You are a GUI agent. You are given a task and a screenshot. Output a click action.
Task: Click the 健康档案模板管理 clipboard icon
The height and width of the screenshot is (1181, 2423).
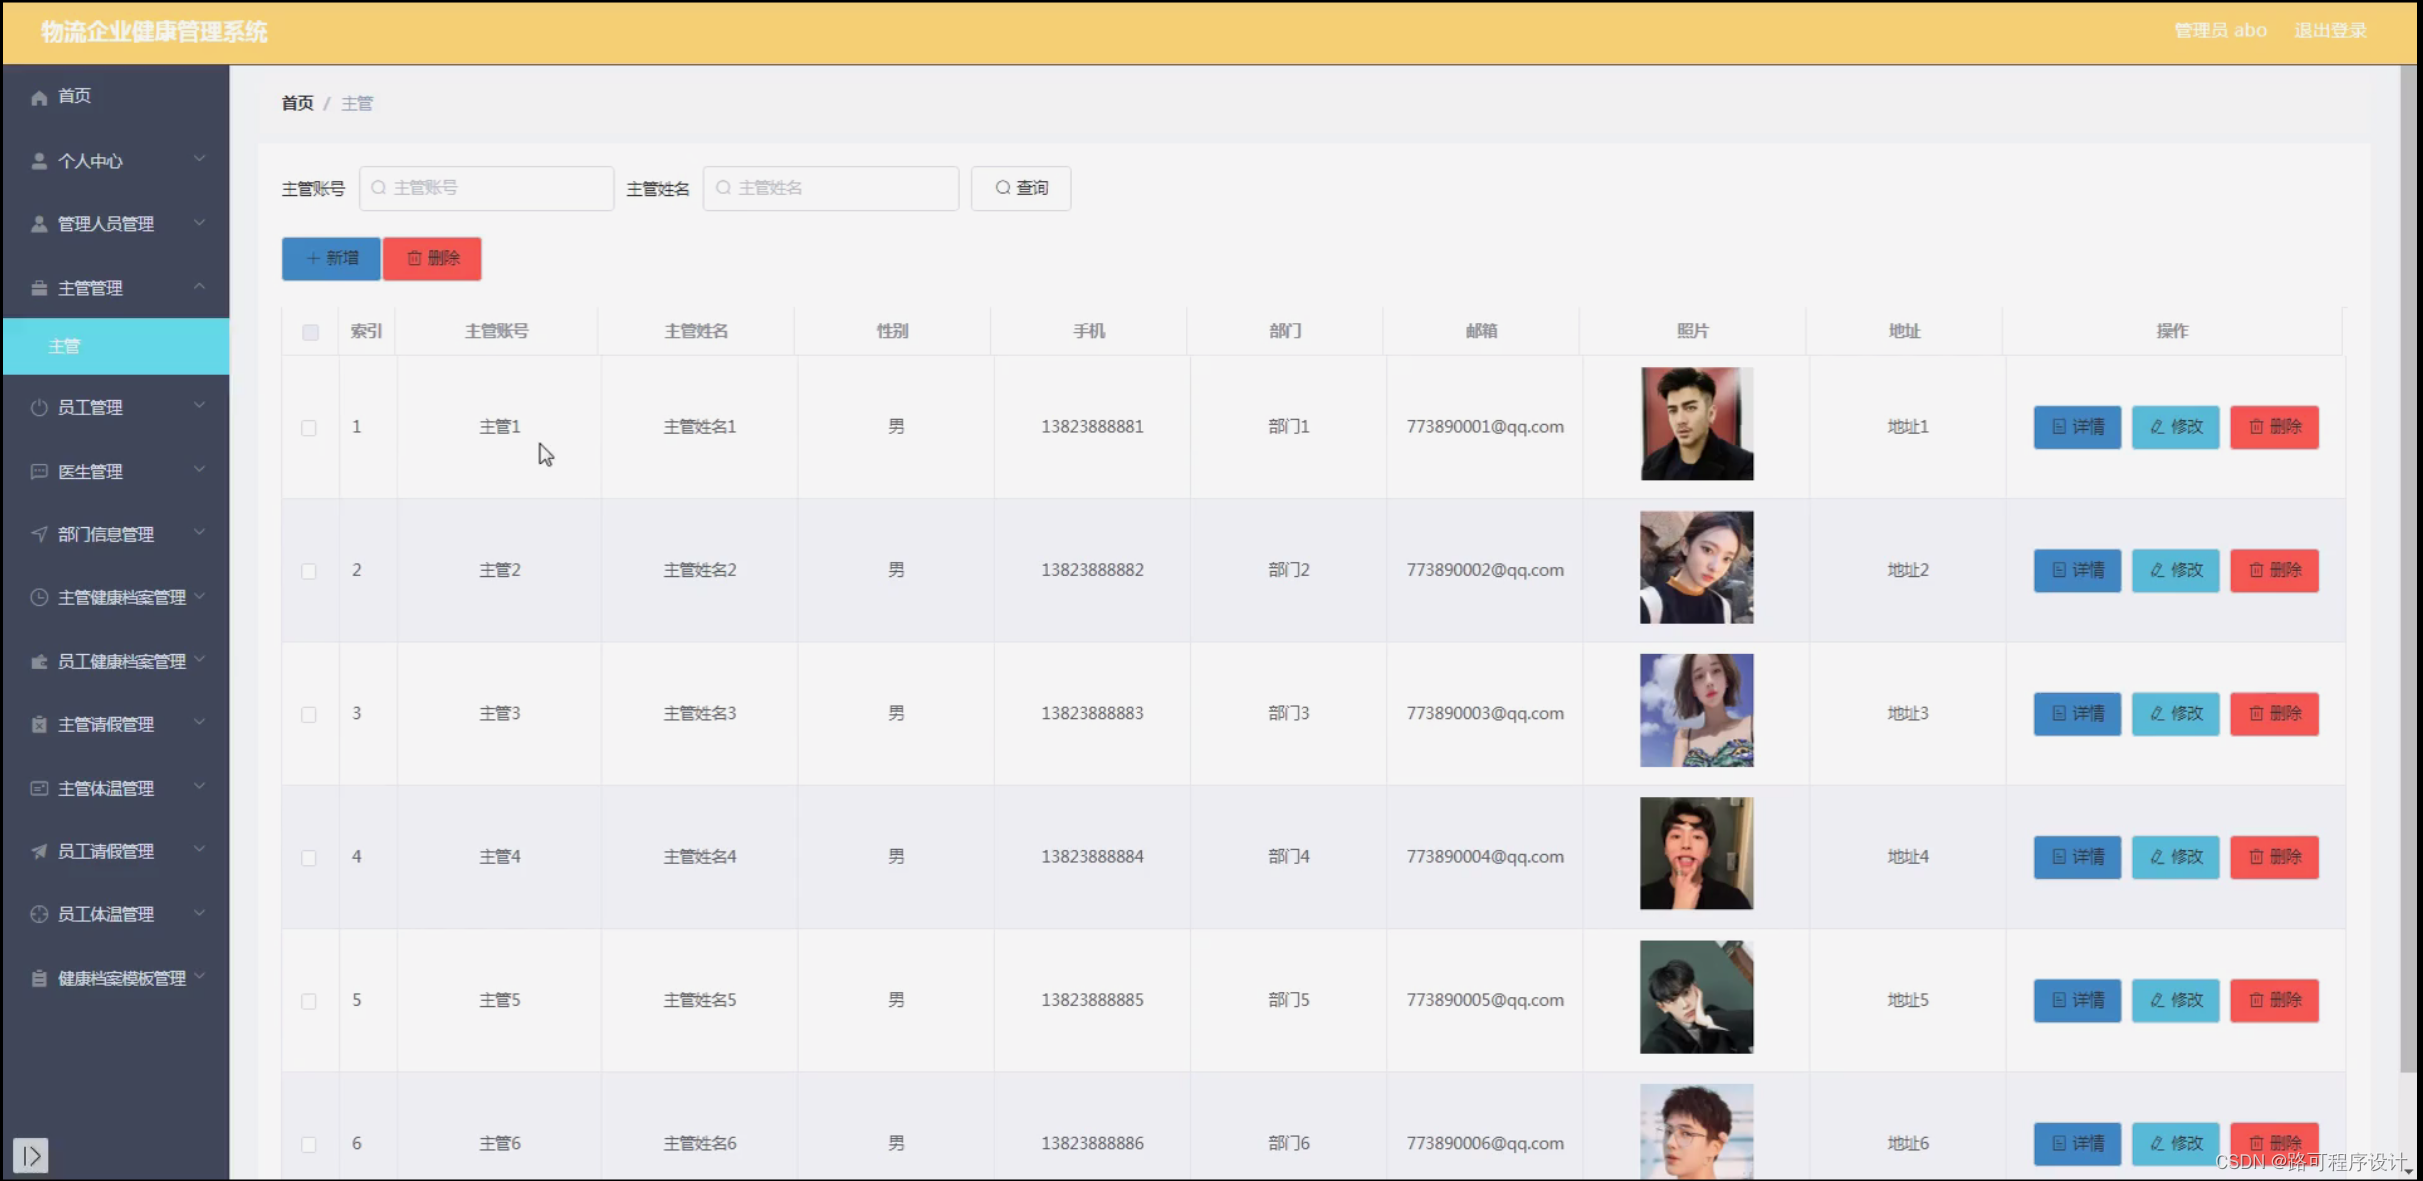[x=39, y=978]
